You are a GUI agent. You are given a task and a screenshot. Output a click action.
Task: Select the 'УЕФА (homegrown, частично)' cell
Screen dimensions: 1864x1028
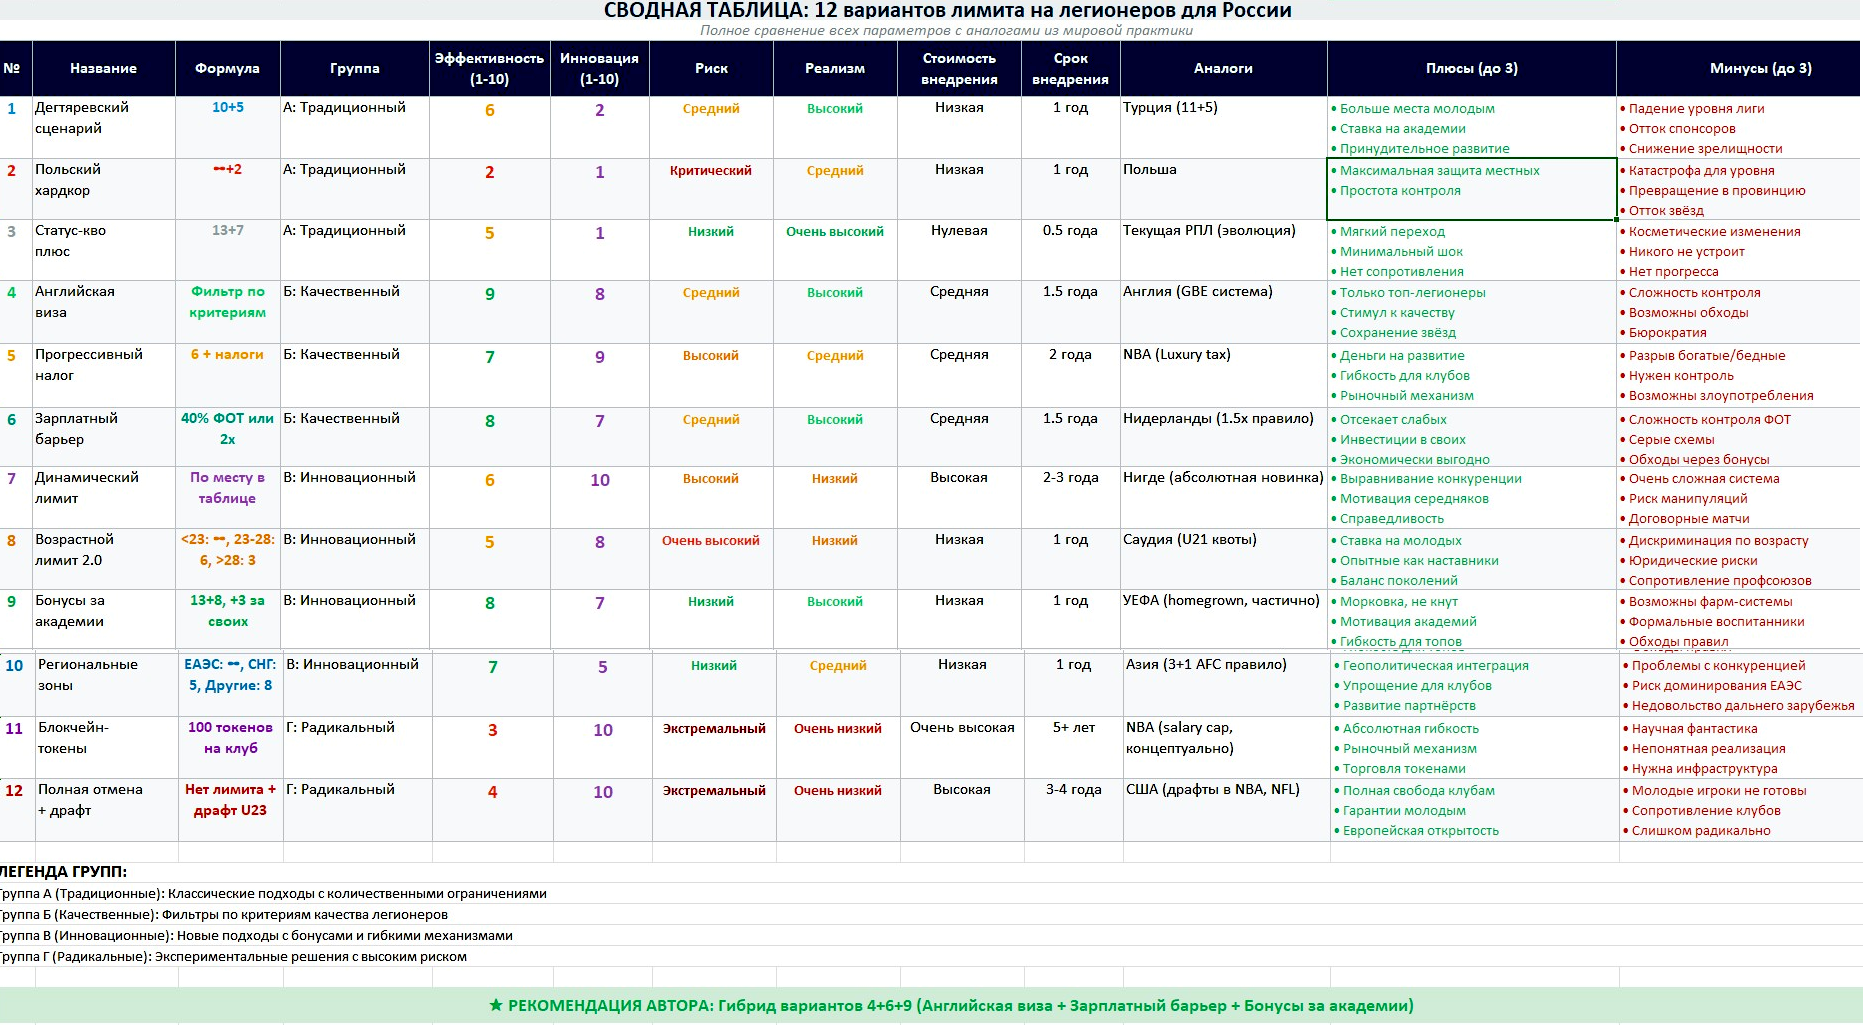pos(1222,601)
